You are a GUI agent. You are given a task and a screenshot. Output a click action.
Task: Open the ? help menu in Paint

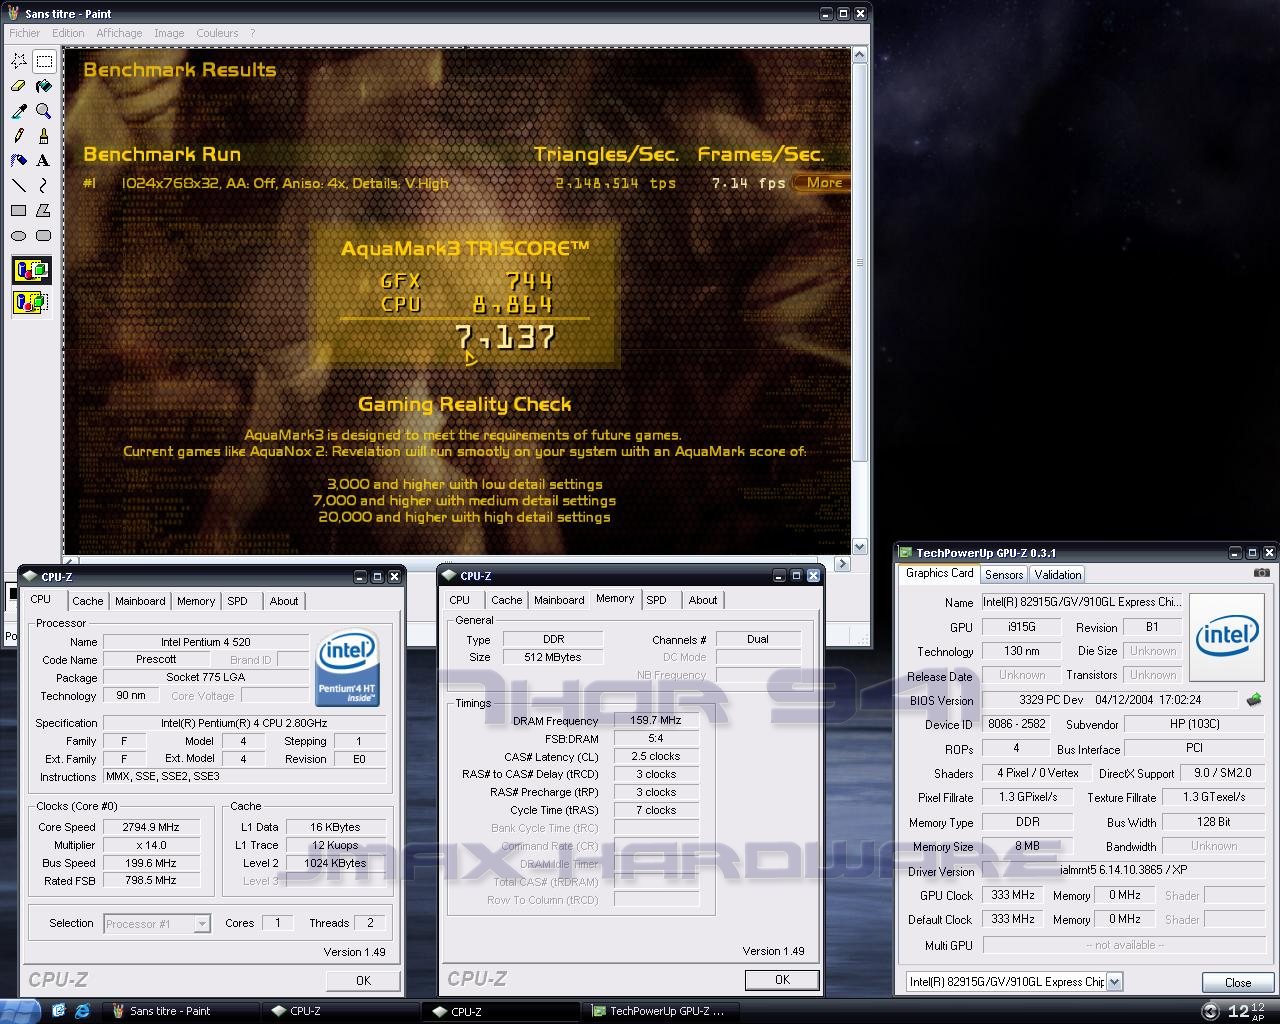252,33
